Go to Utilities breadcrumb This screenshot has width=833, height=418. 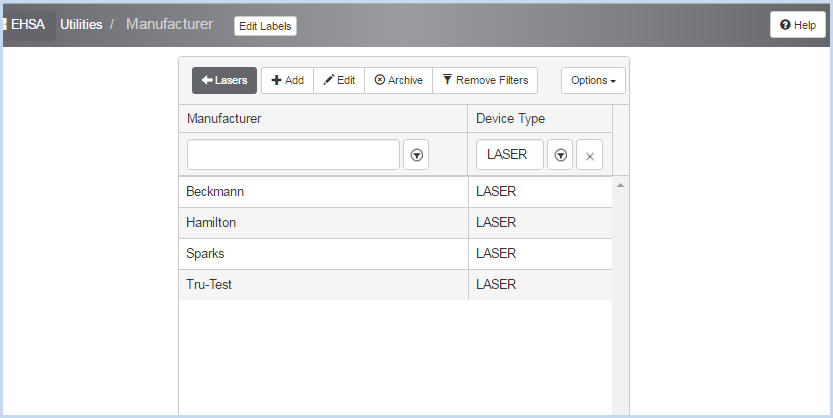coord(81,25)
